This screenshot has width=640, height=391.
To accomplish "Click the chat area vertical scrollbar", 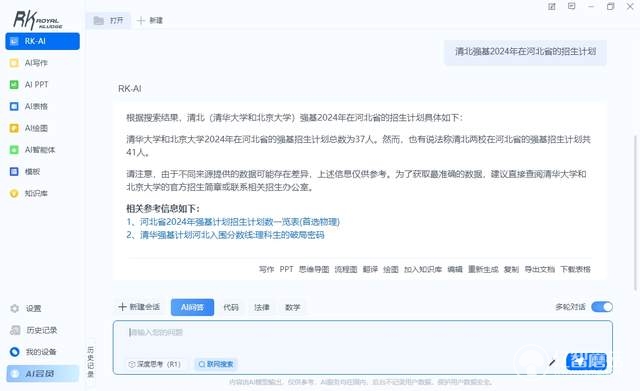I will 635,212.
